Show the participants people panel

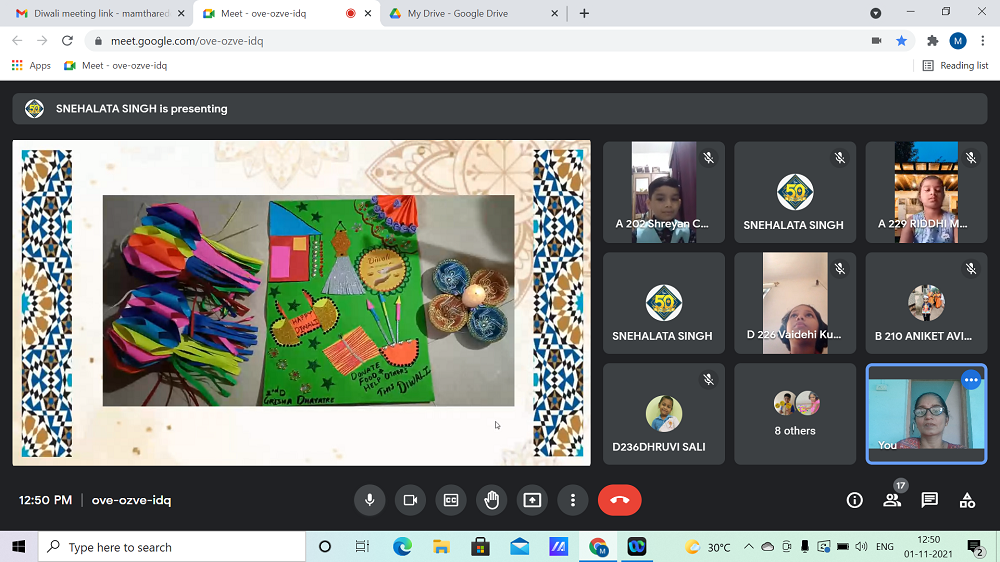coord(892,500)
